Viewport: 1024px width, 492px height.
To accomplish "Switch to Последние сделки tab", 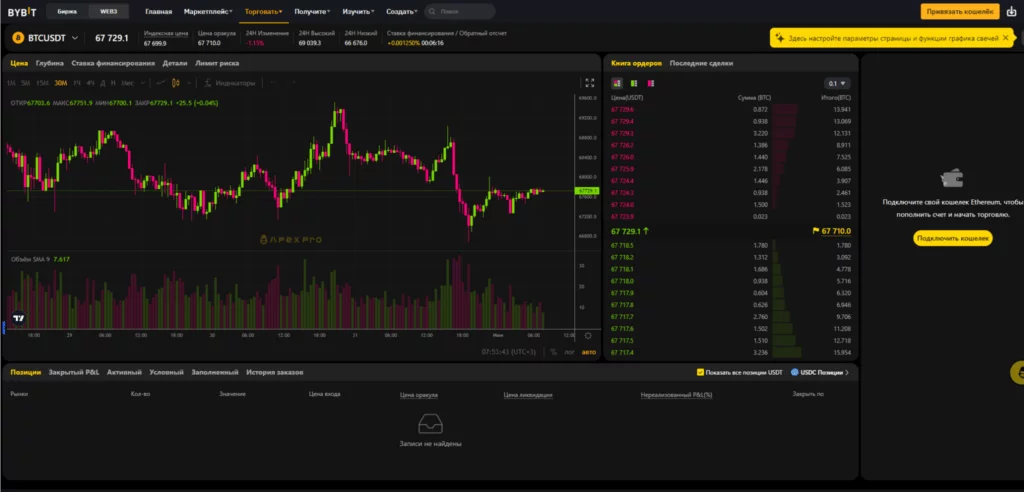I will point(701,63).
